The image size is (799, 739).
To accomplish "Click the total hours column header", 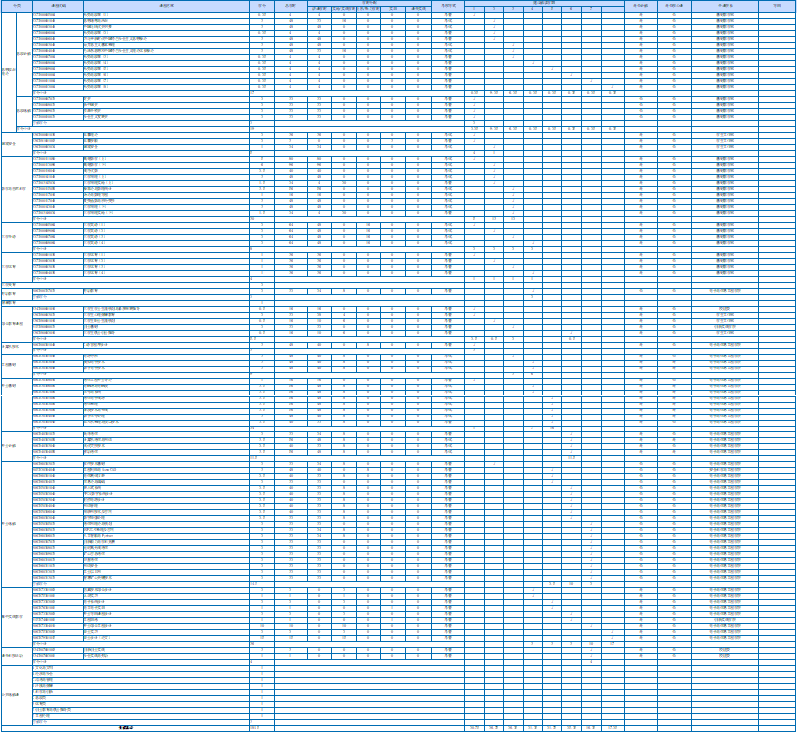I will pos(290,6).
